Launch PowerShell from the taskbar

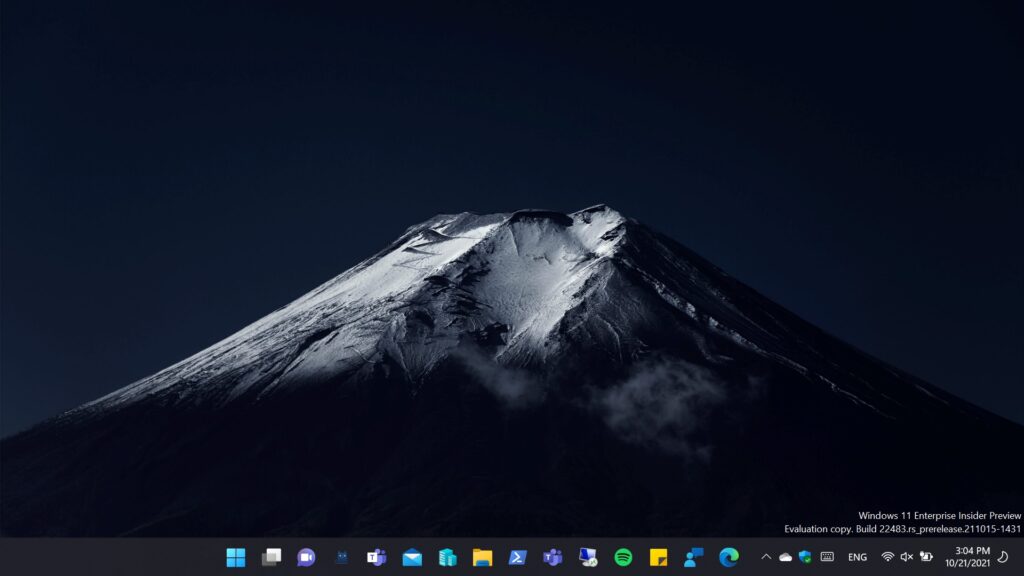tap(517, 557)
